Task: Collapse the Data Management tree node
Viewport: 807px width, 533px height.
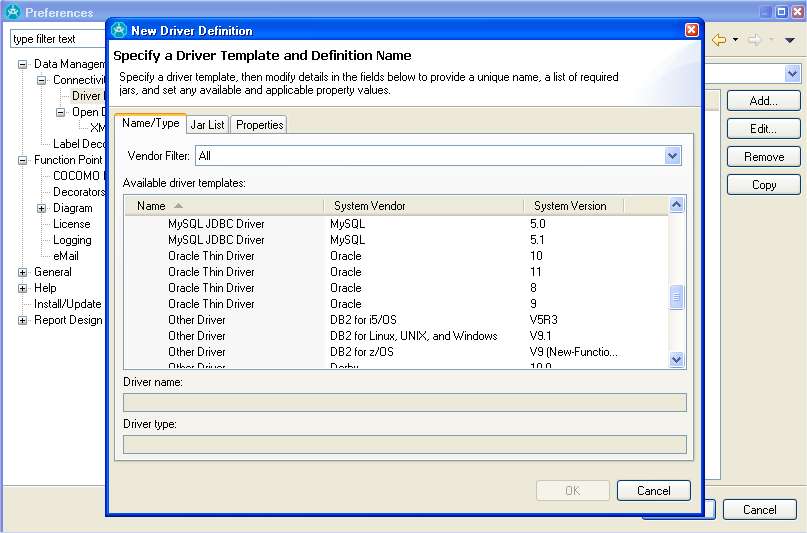Action: (x=22, y=64)
